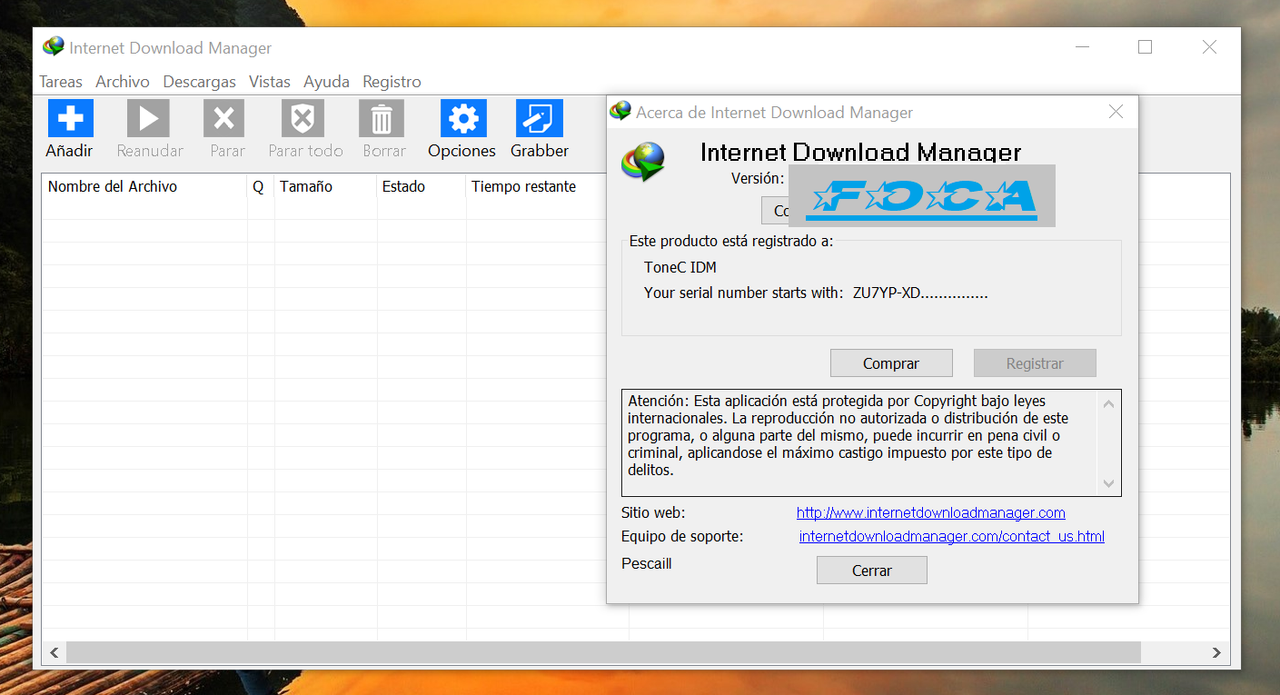Click right arrow of horizontal scrollbar
The width and height of the screenshot is (1280, 695).
[1217, 652]
